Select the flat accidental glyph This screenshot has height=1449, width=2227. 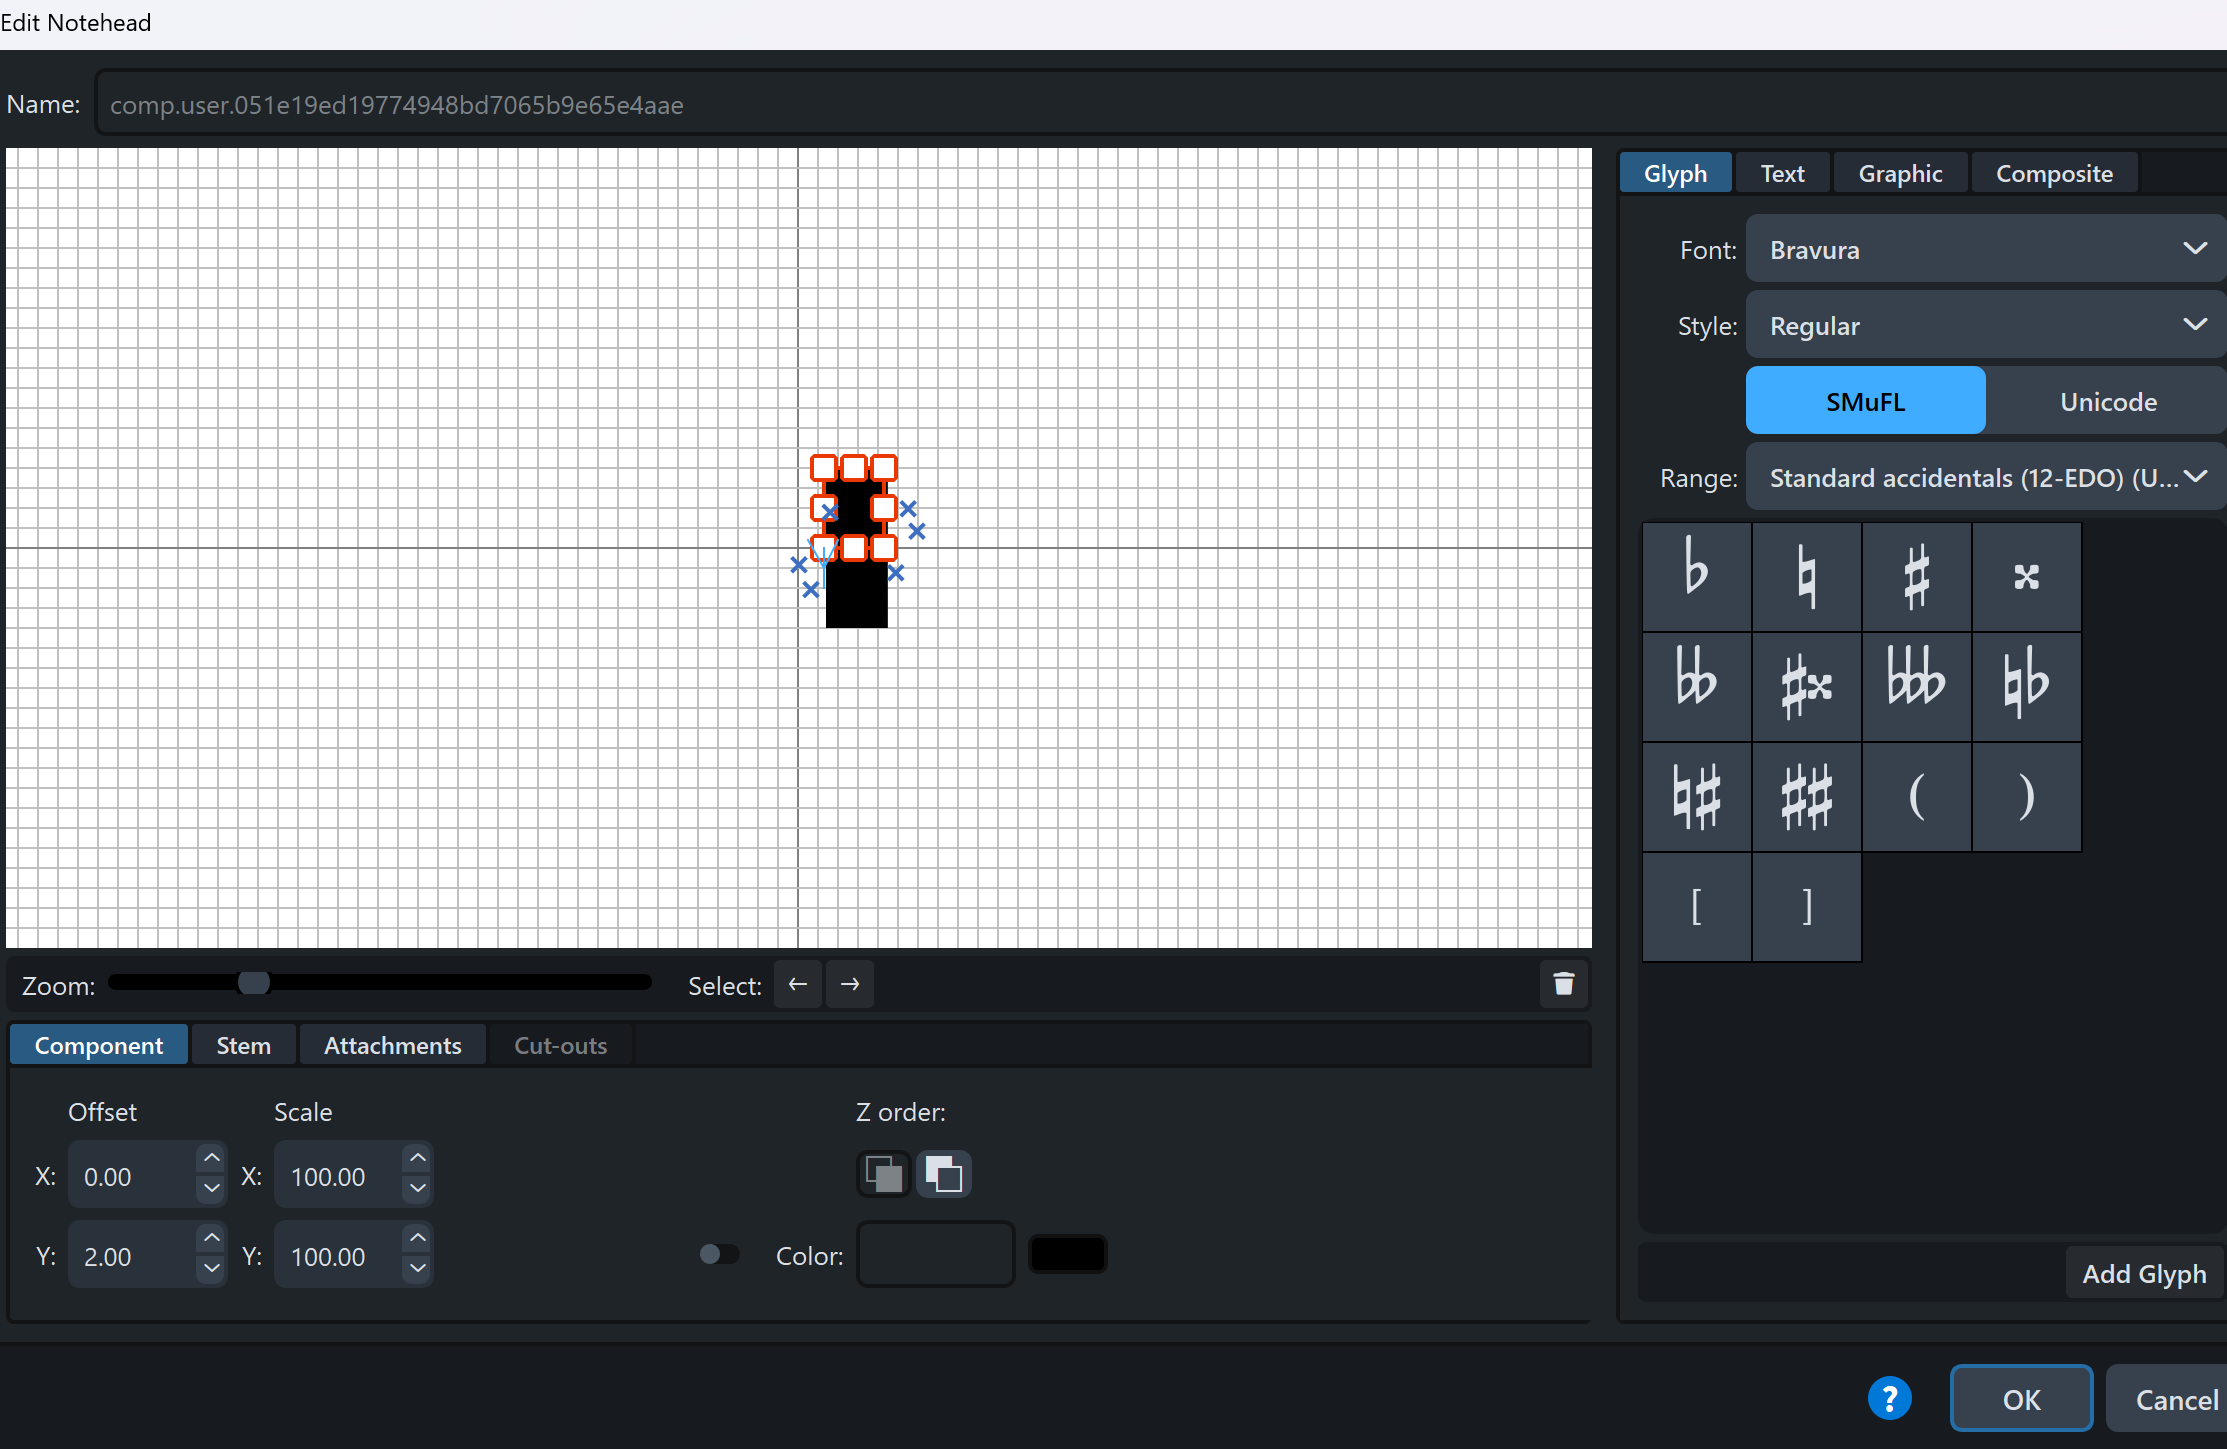click(x=1696, y=576)
